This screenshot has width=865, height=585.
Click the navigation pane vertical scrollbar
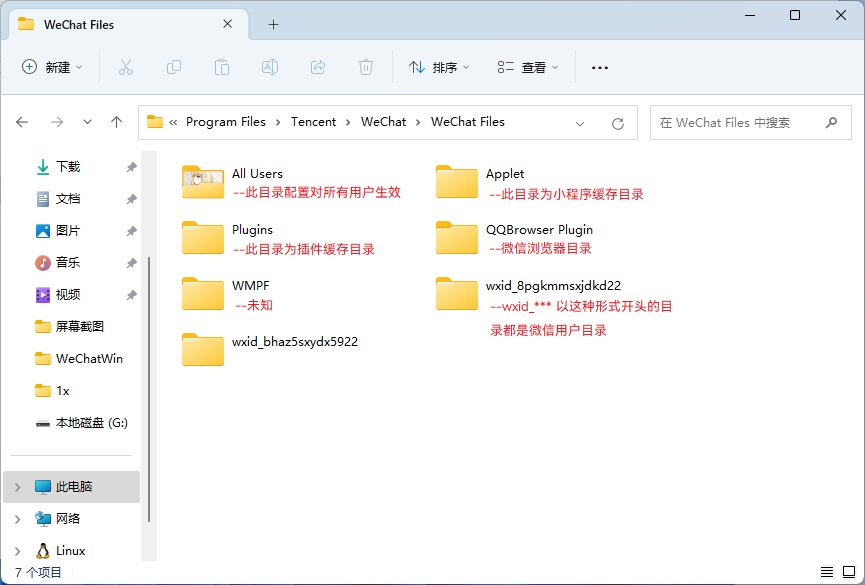[x=149, y=389]
